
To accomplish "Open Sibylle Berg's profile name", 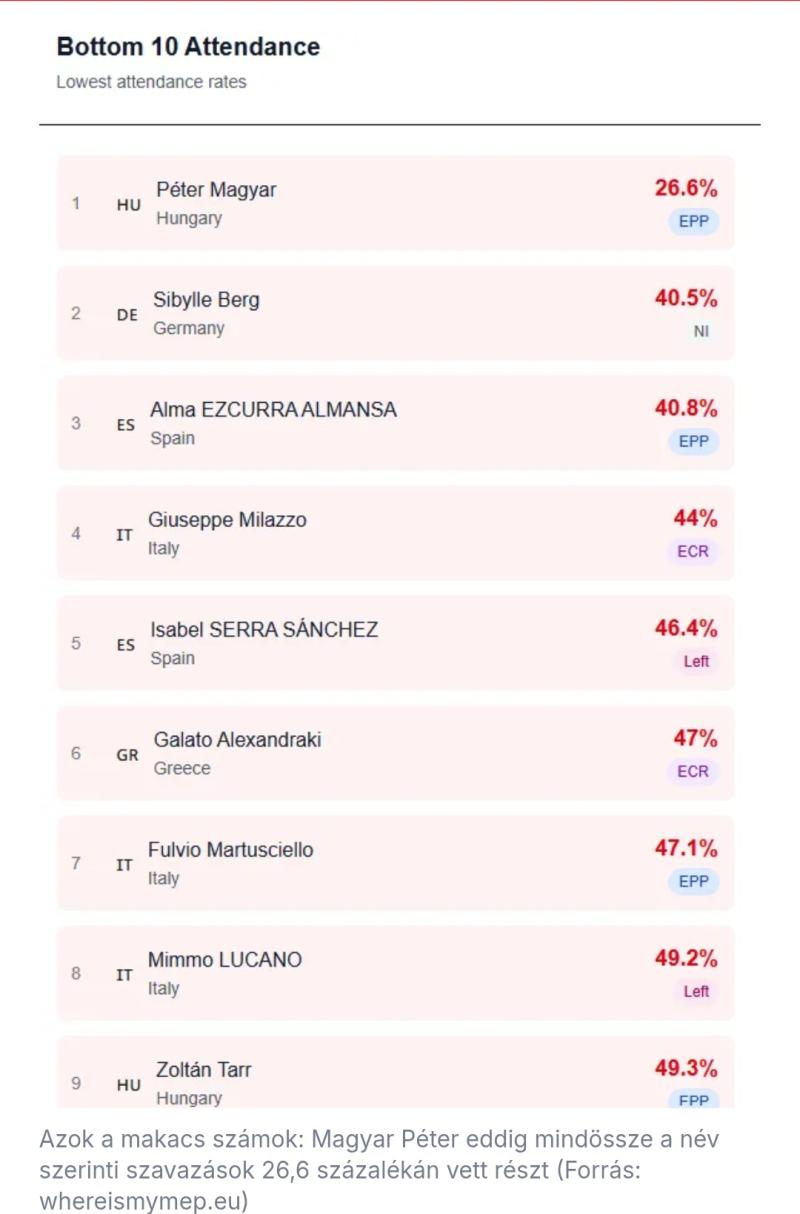I will pos(206,300).
